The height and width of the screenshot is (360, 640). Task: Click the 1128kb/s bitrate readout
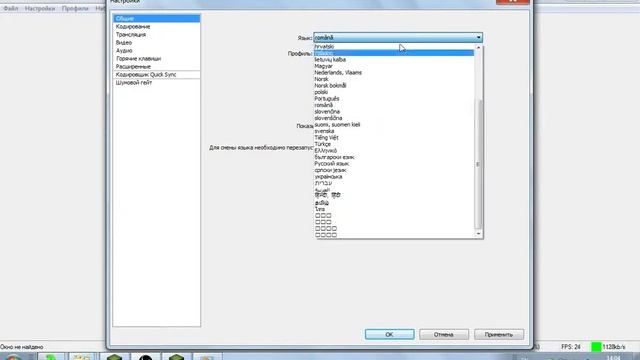(614, 347)
